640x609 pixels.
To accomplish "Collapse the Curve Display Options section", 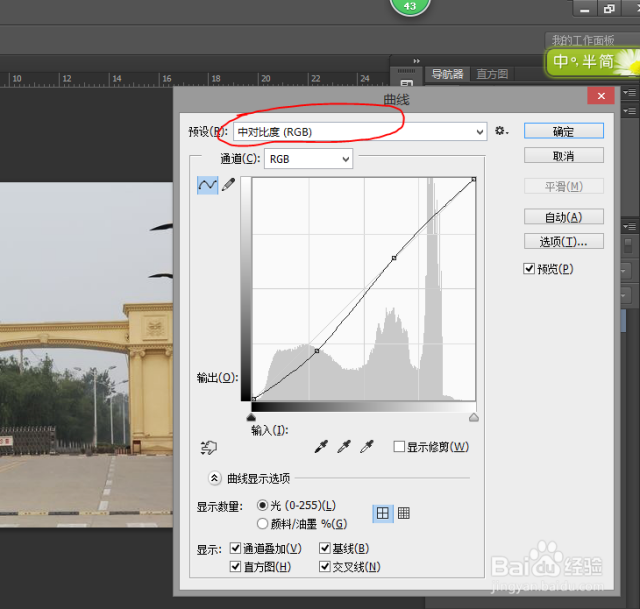I will tap(214, 478).
